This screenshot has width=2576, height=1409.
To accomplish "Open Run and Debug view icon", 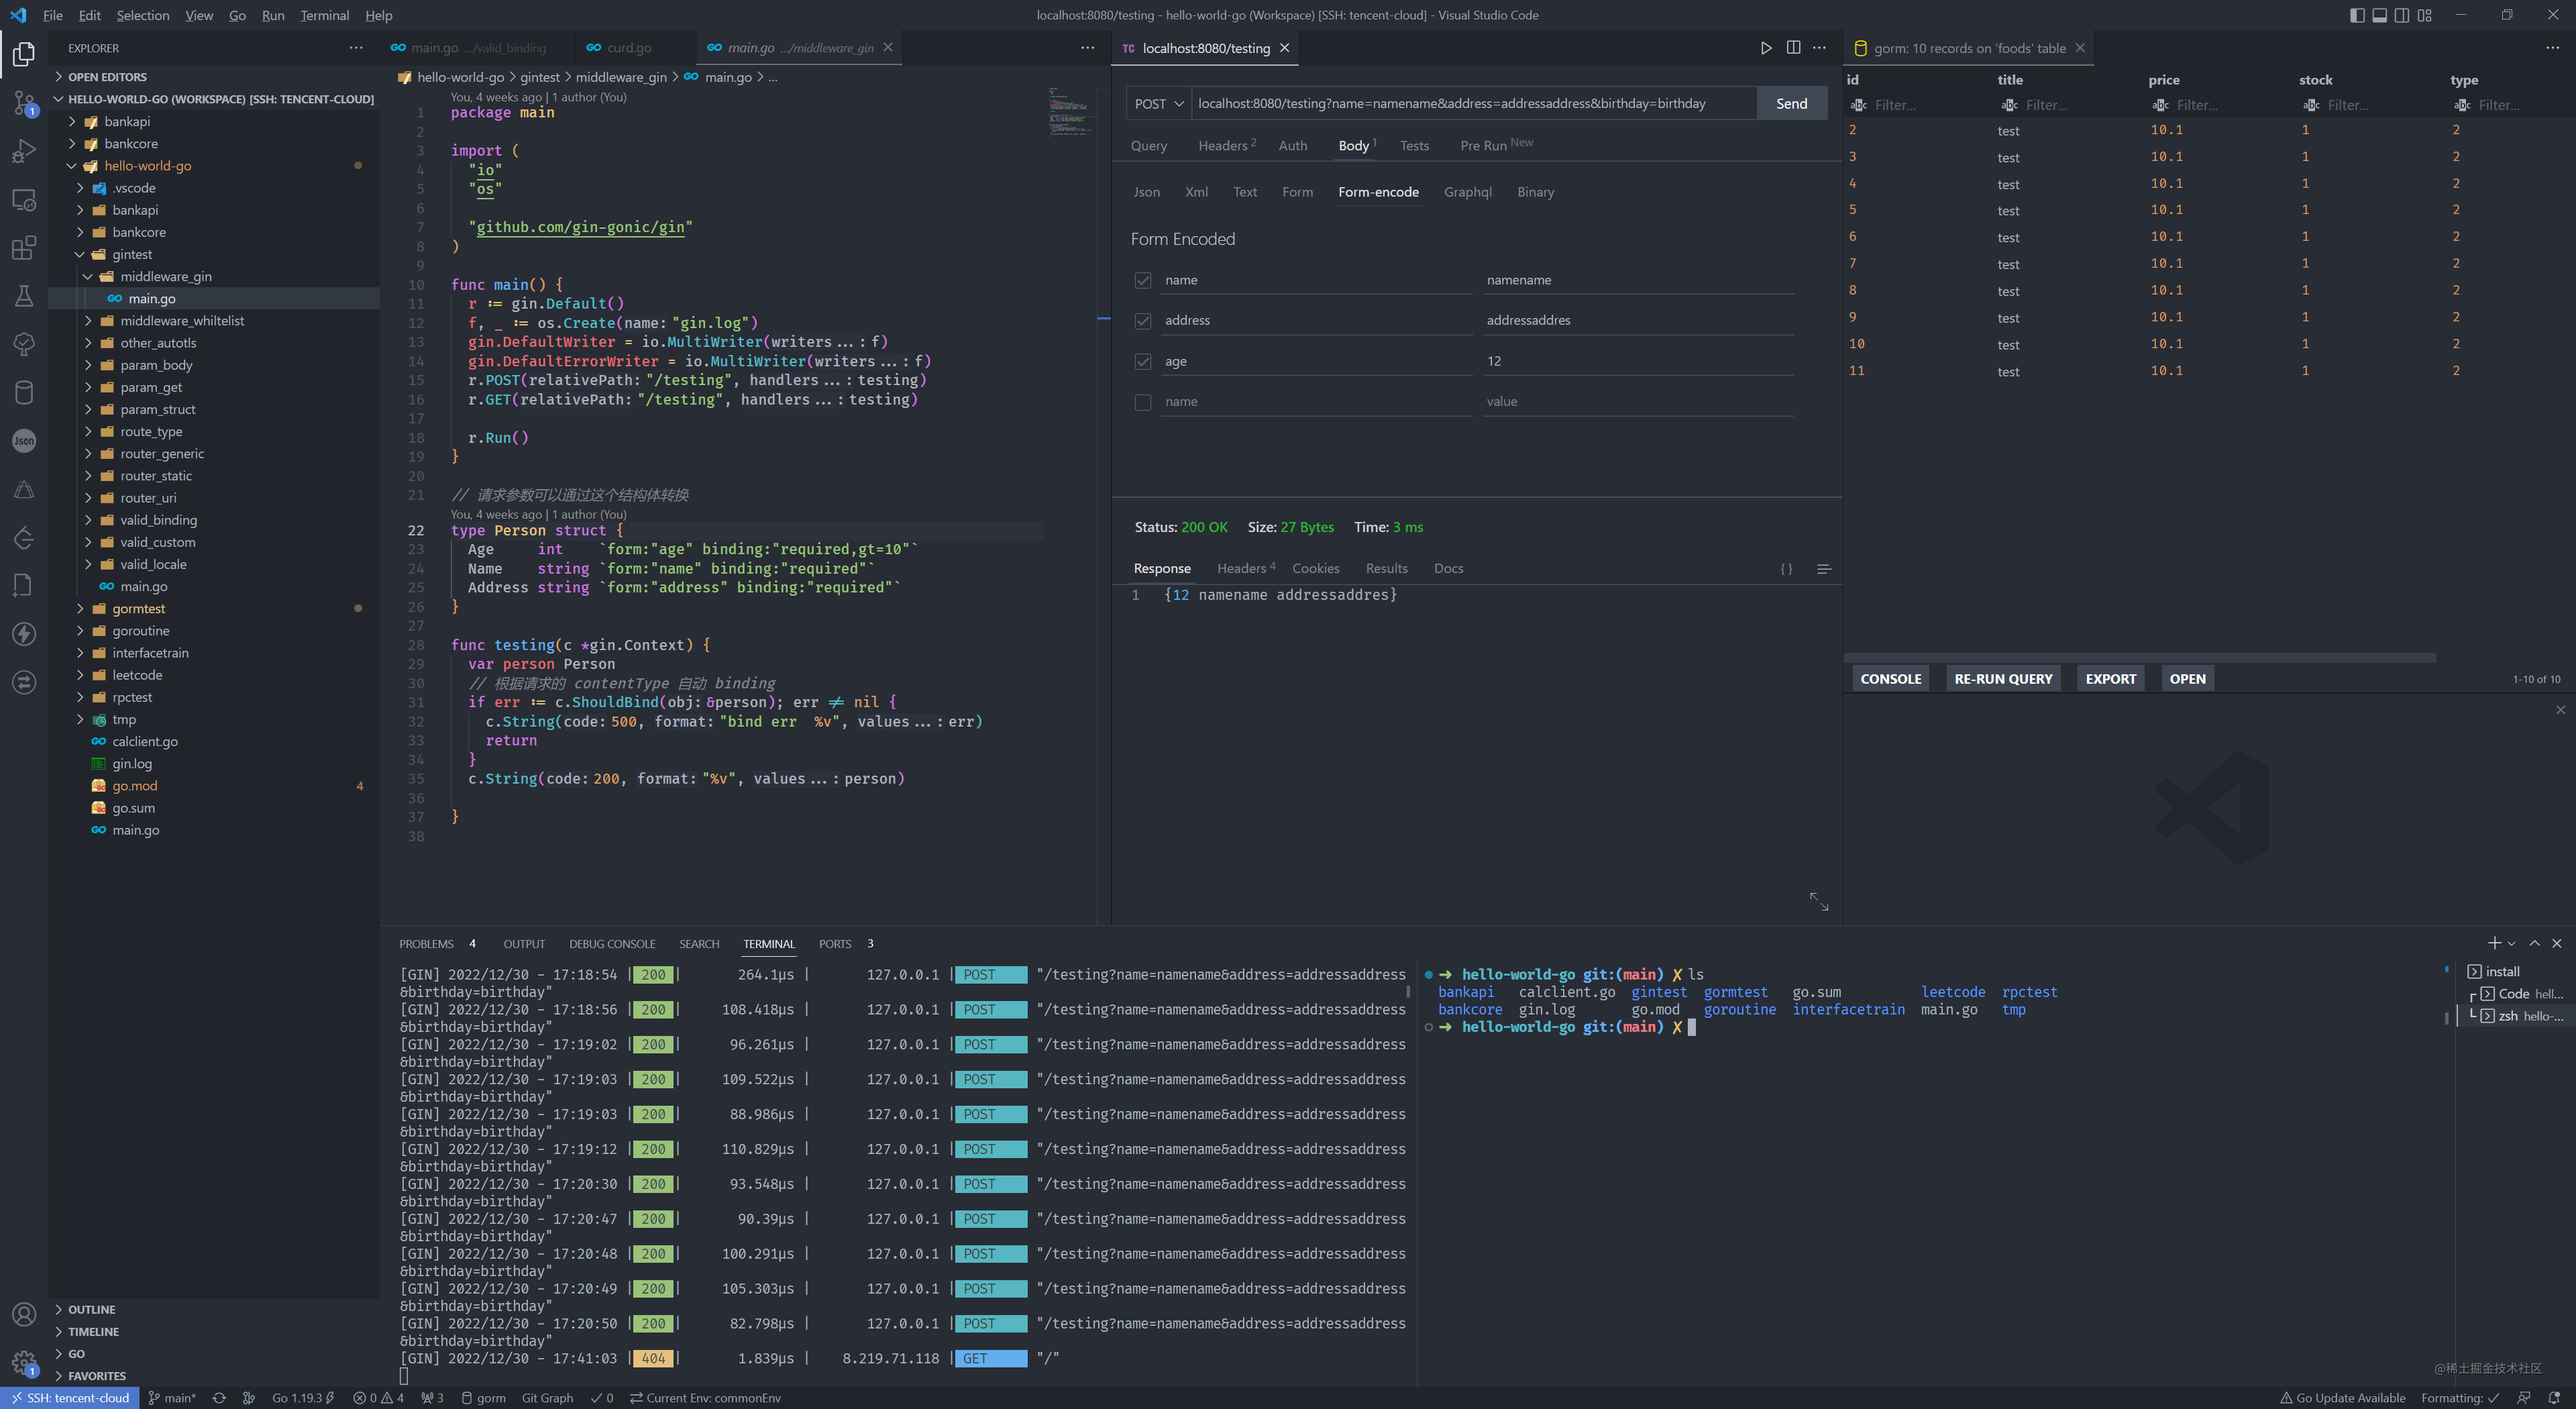I will coord(24,151).
